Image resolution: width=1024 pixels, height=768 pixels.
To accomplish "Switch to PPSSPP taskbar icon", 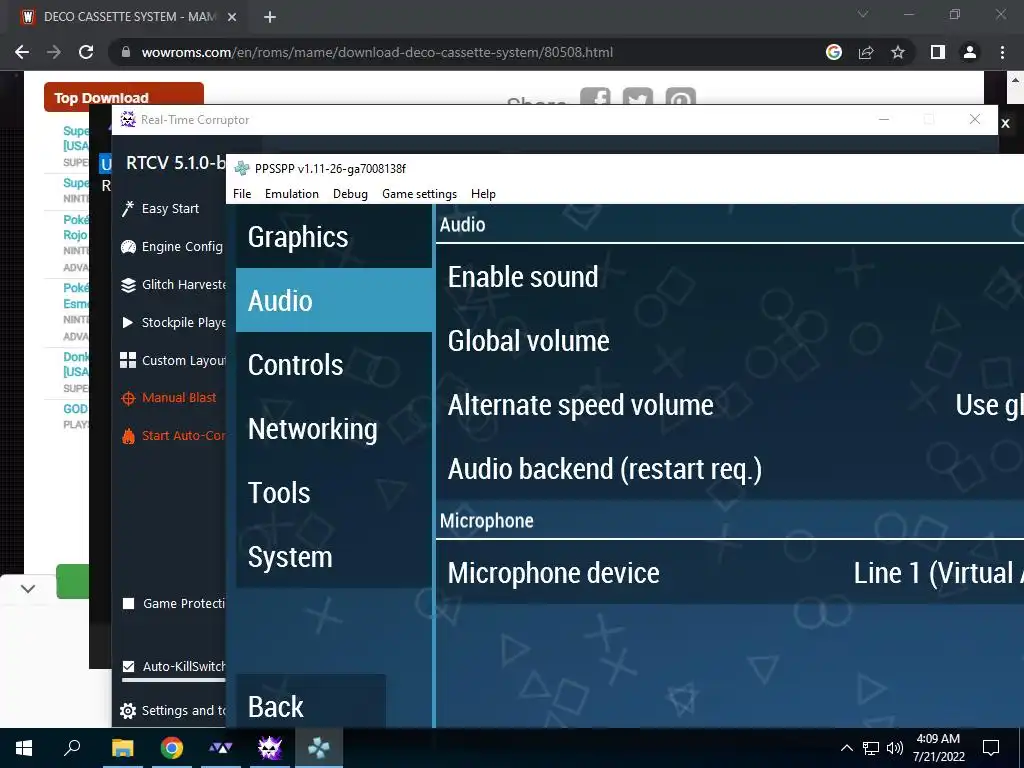I will tap(319, 748).
